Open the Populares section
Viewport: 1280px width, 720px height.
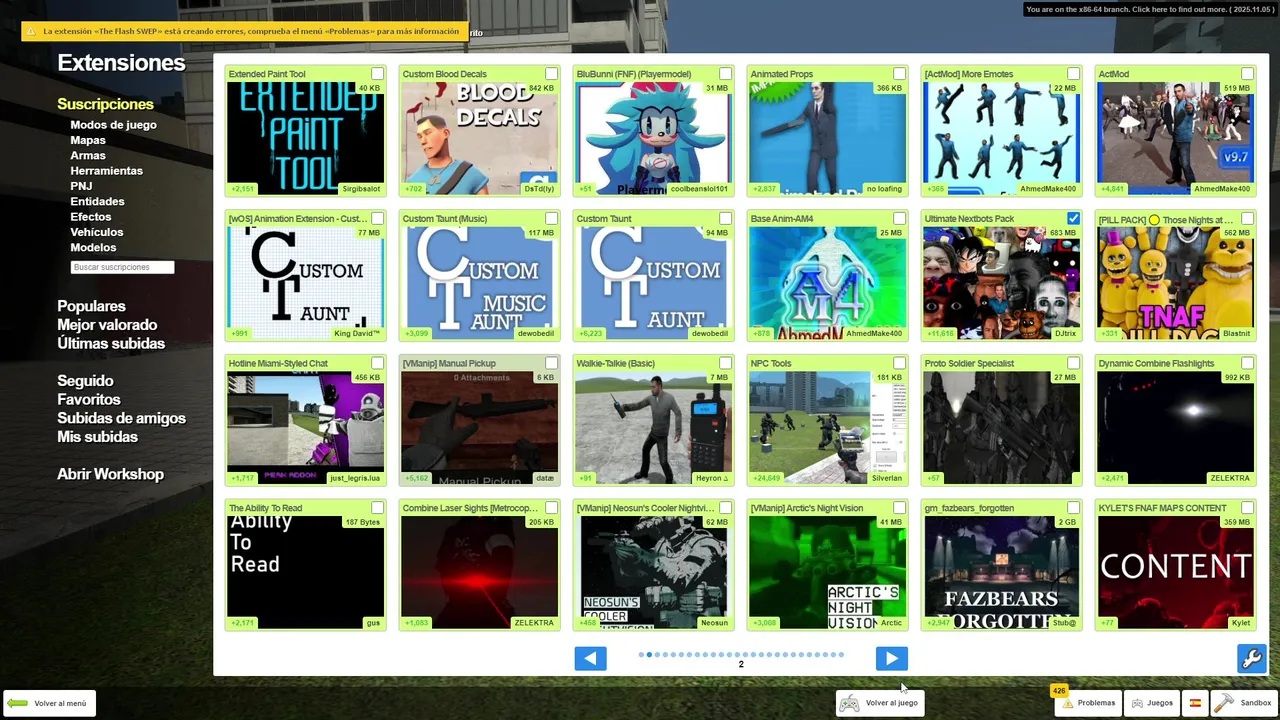click(91, 306)
